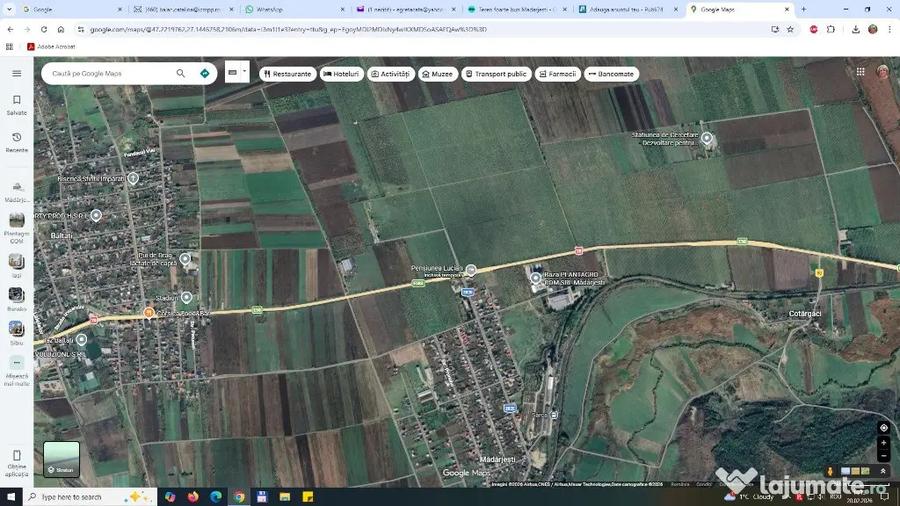900x506 pixels.
Task: Filter map by Hoteluri
Action: coord(342,74)
